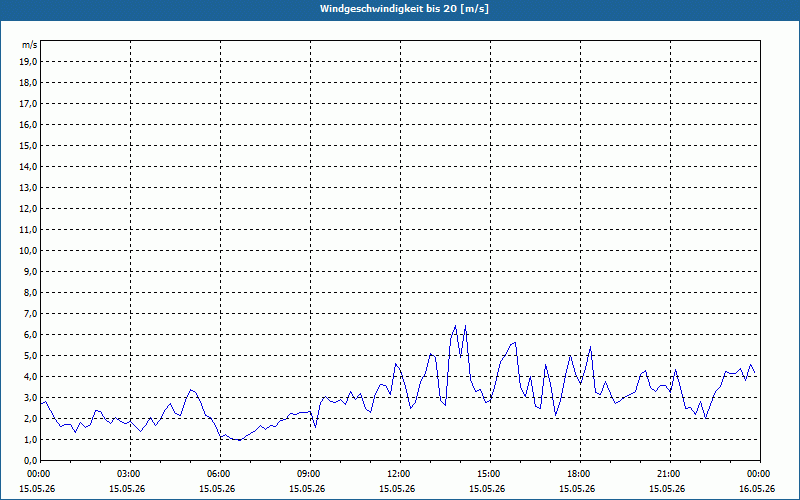
Task: Select the '15.05.26' date beneath 06:00
Action: (217, 488)
